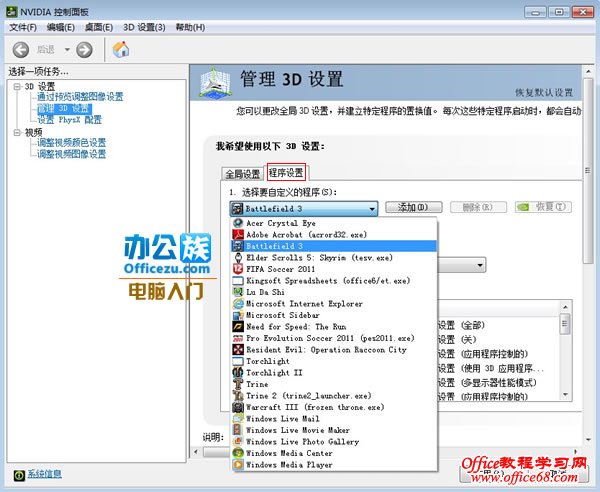Open 设置 PhysX 配置 tree item
This screenshot has width=600, height=492.
[69, 120]
